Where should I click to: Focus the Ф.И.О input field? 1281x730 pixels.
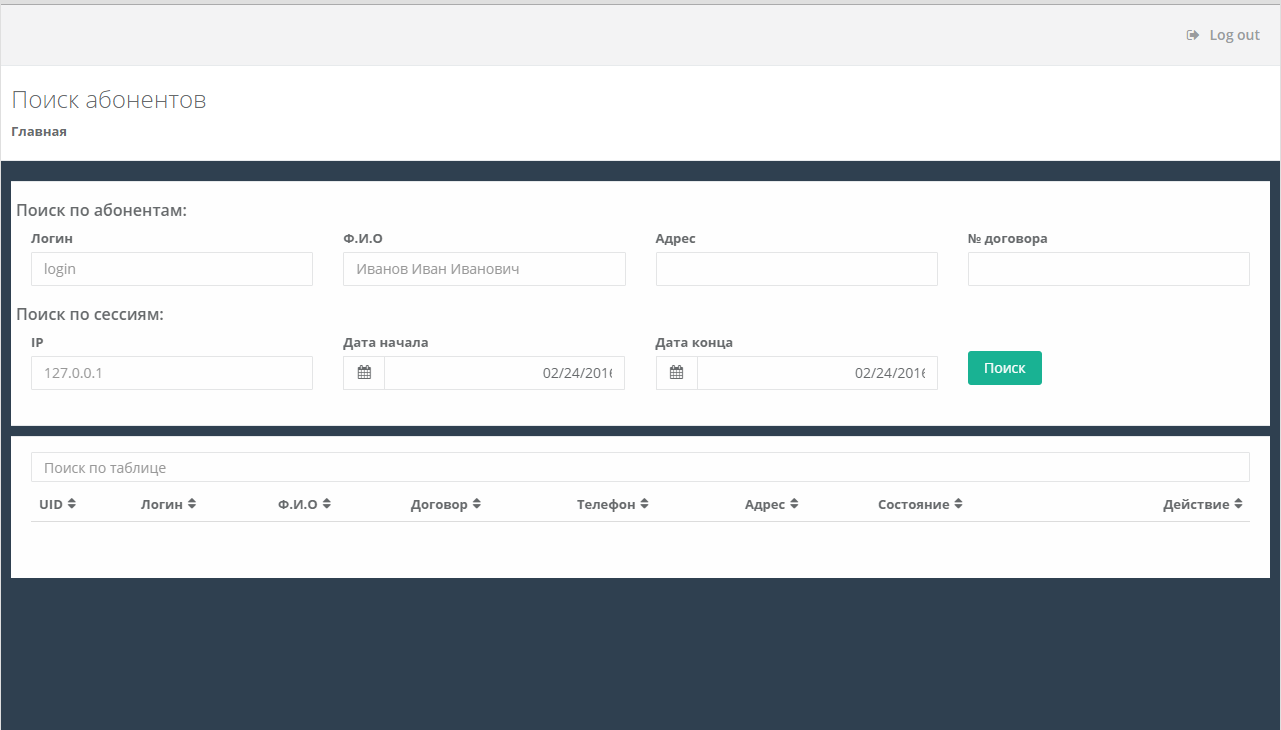point(484,269)
